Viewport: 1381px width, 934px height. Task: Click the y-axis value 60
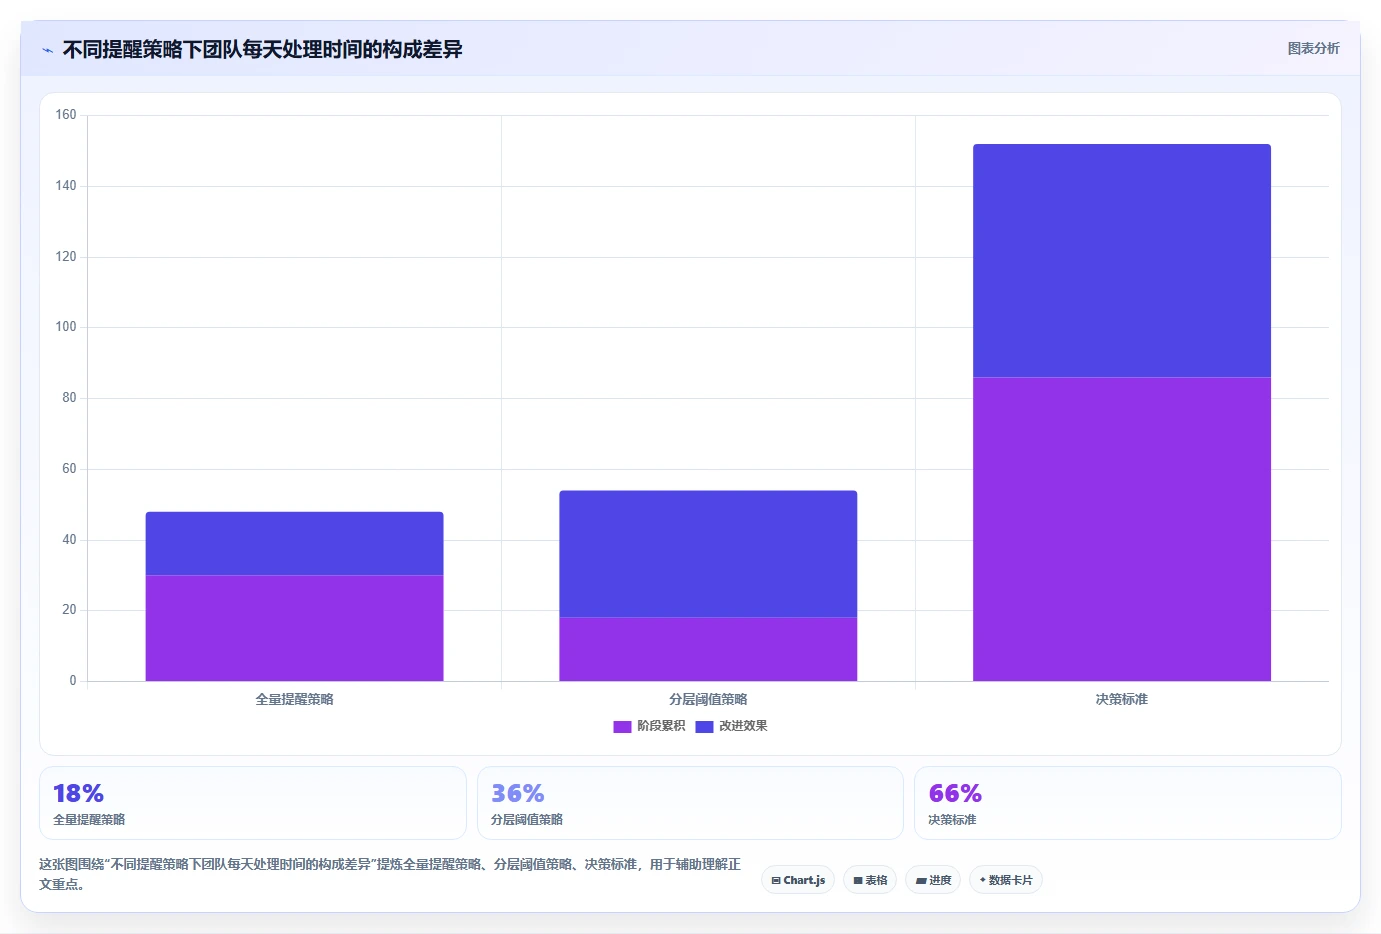[x=69, y=469]
